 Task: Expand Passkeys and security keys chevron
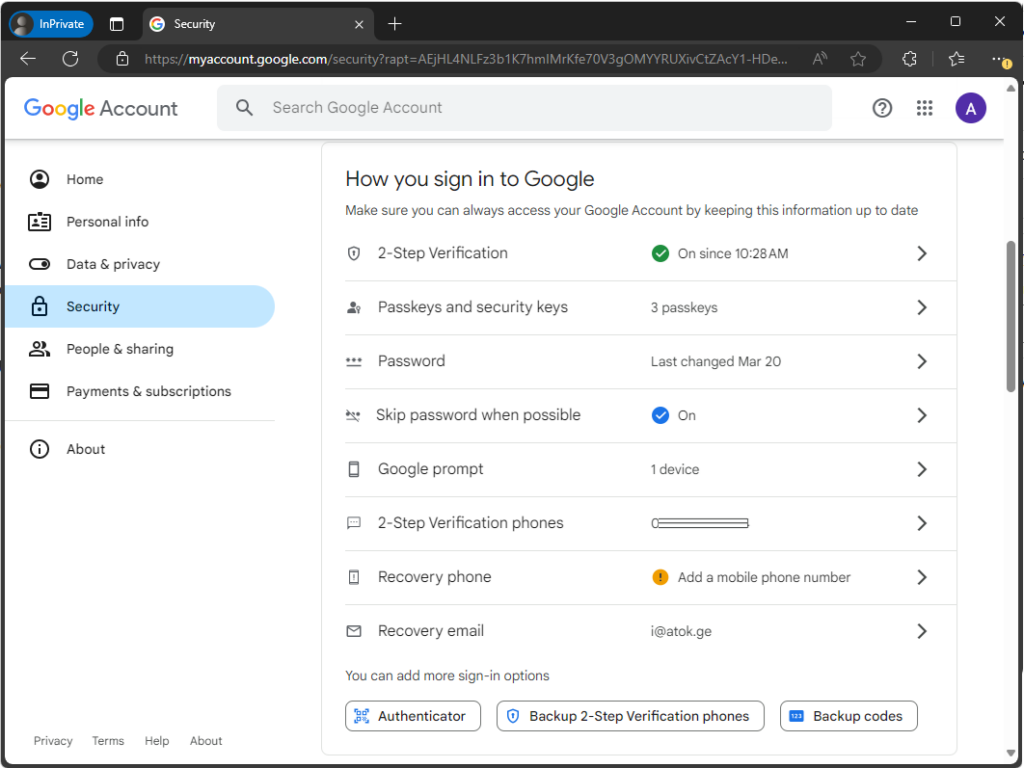pyautogui.click(x=922, y=308)
